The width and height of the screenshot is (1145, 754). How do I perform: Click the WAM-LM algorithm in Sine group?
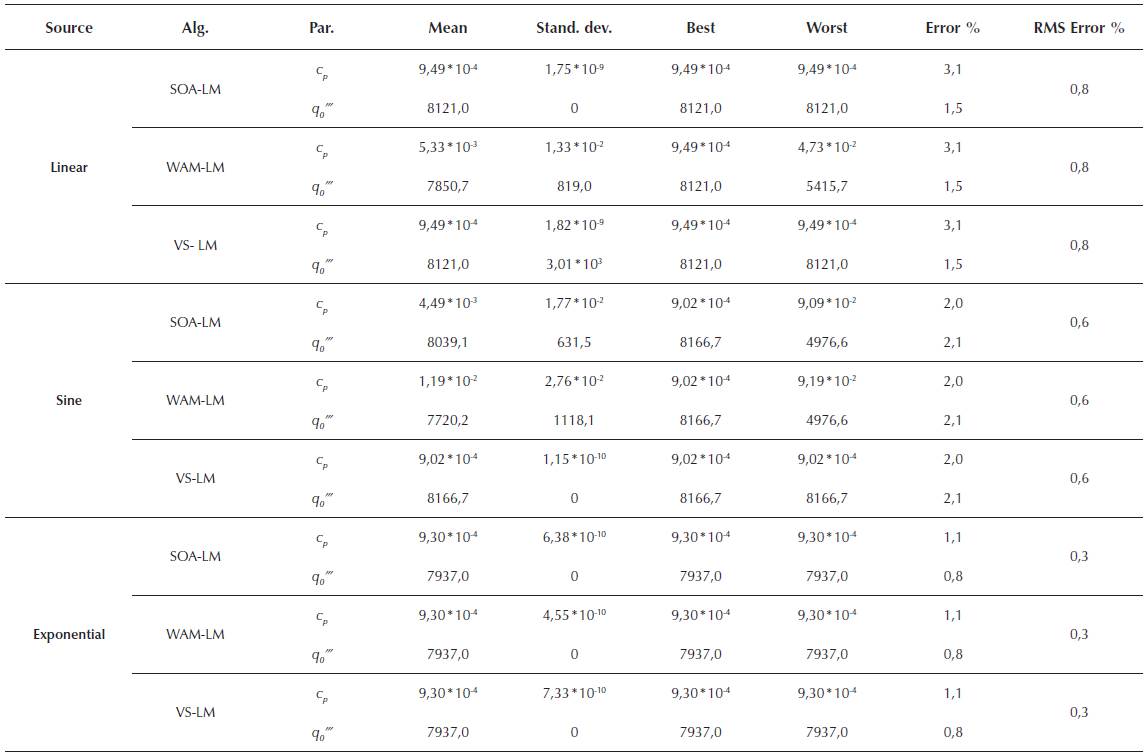point(196,400)
